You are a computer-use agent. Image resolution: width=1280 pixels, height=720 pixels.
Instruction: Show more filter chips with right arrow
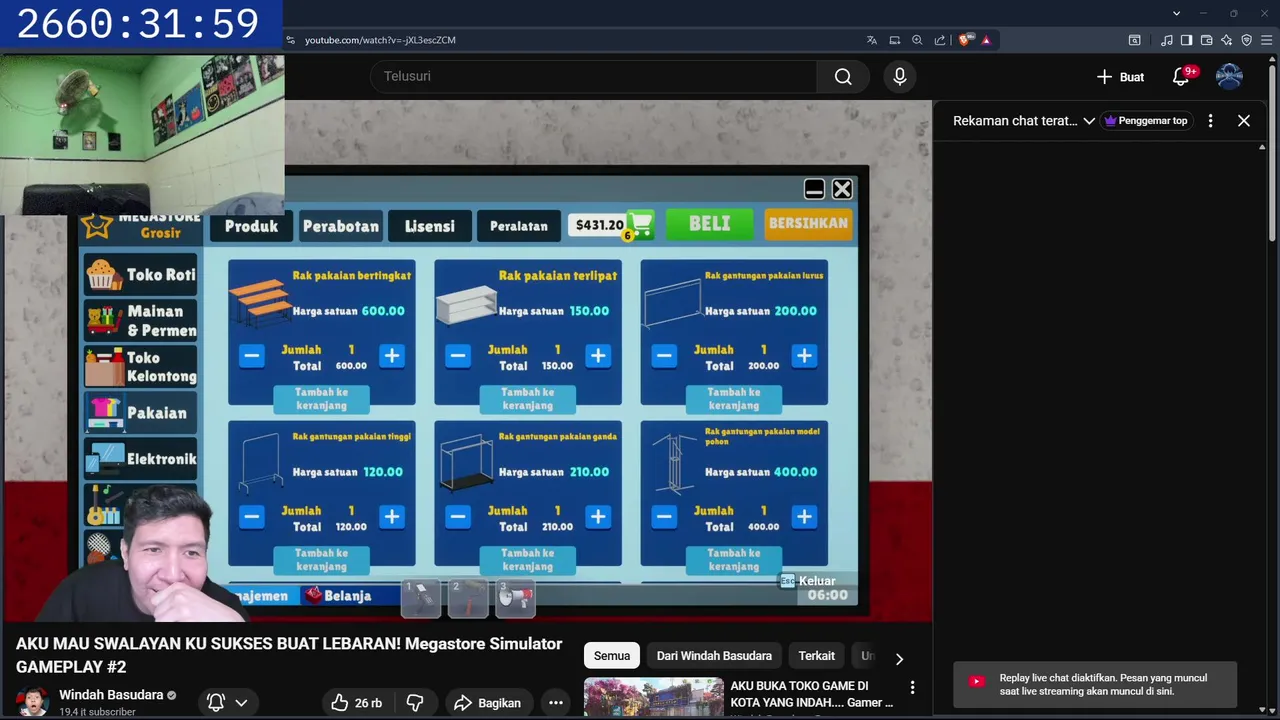tap(899, 658)
